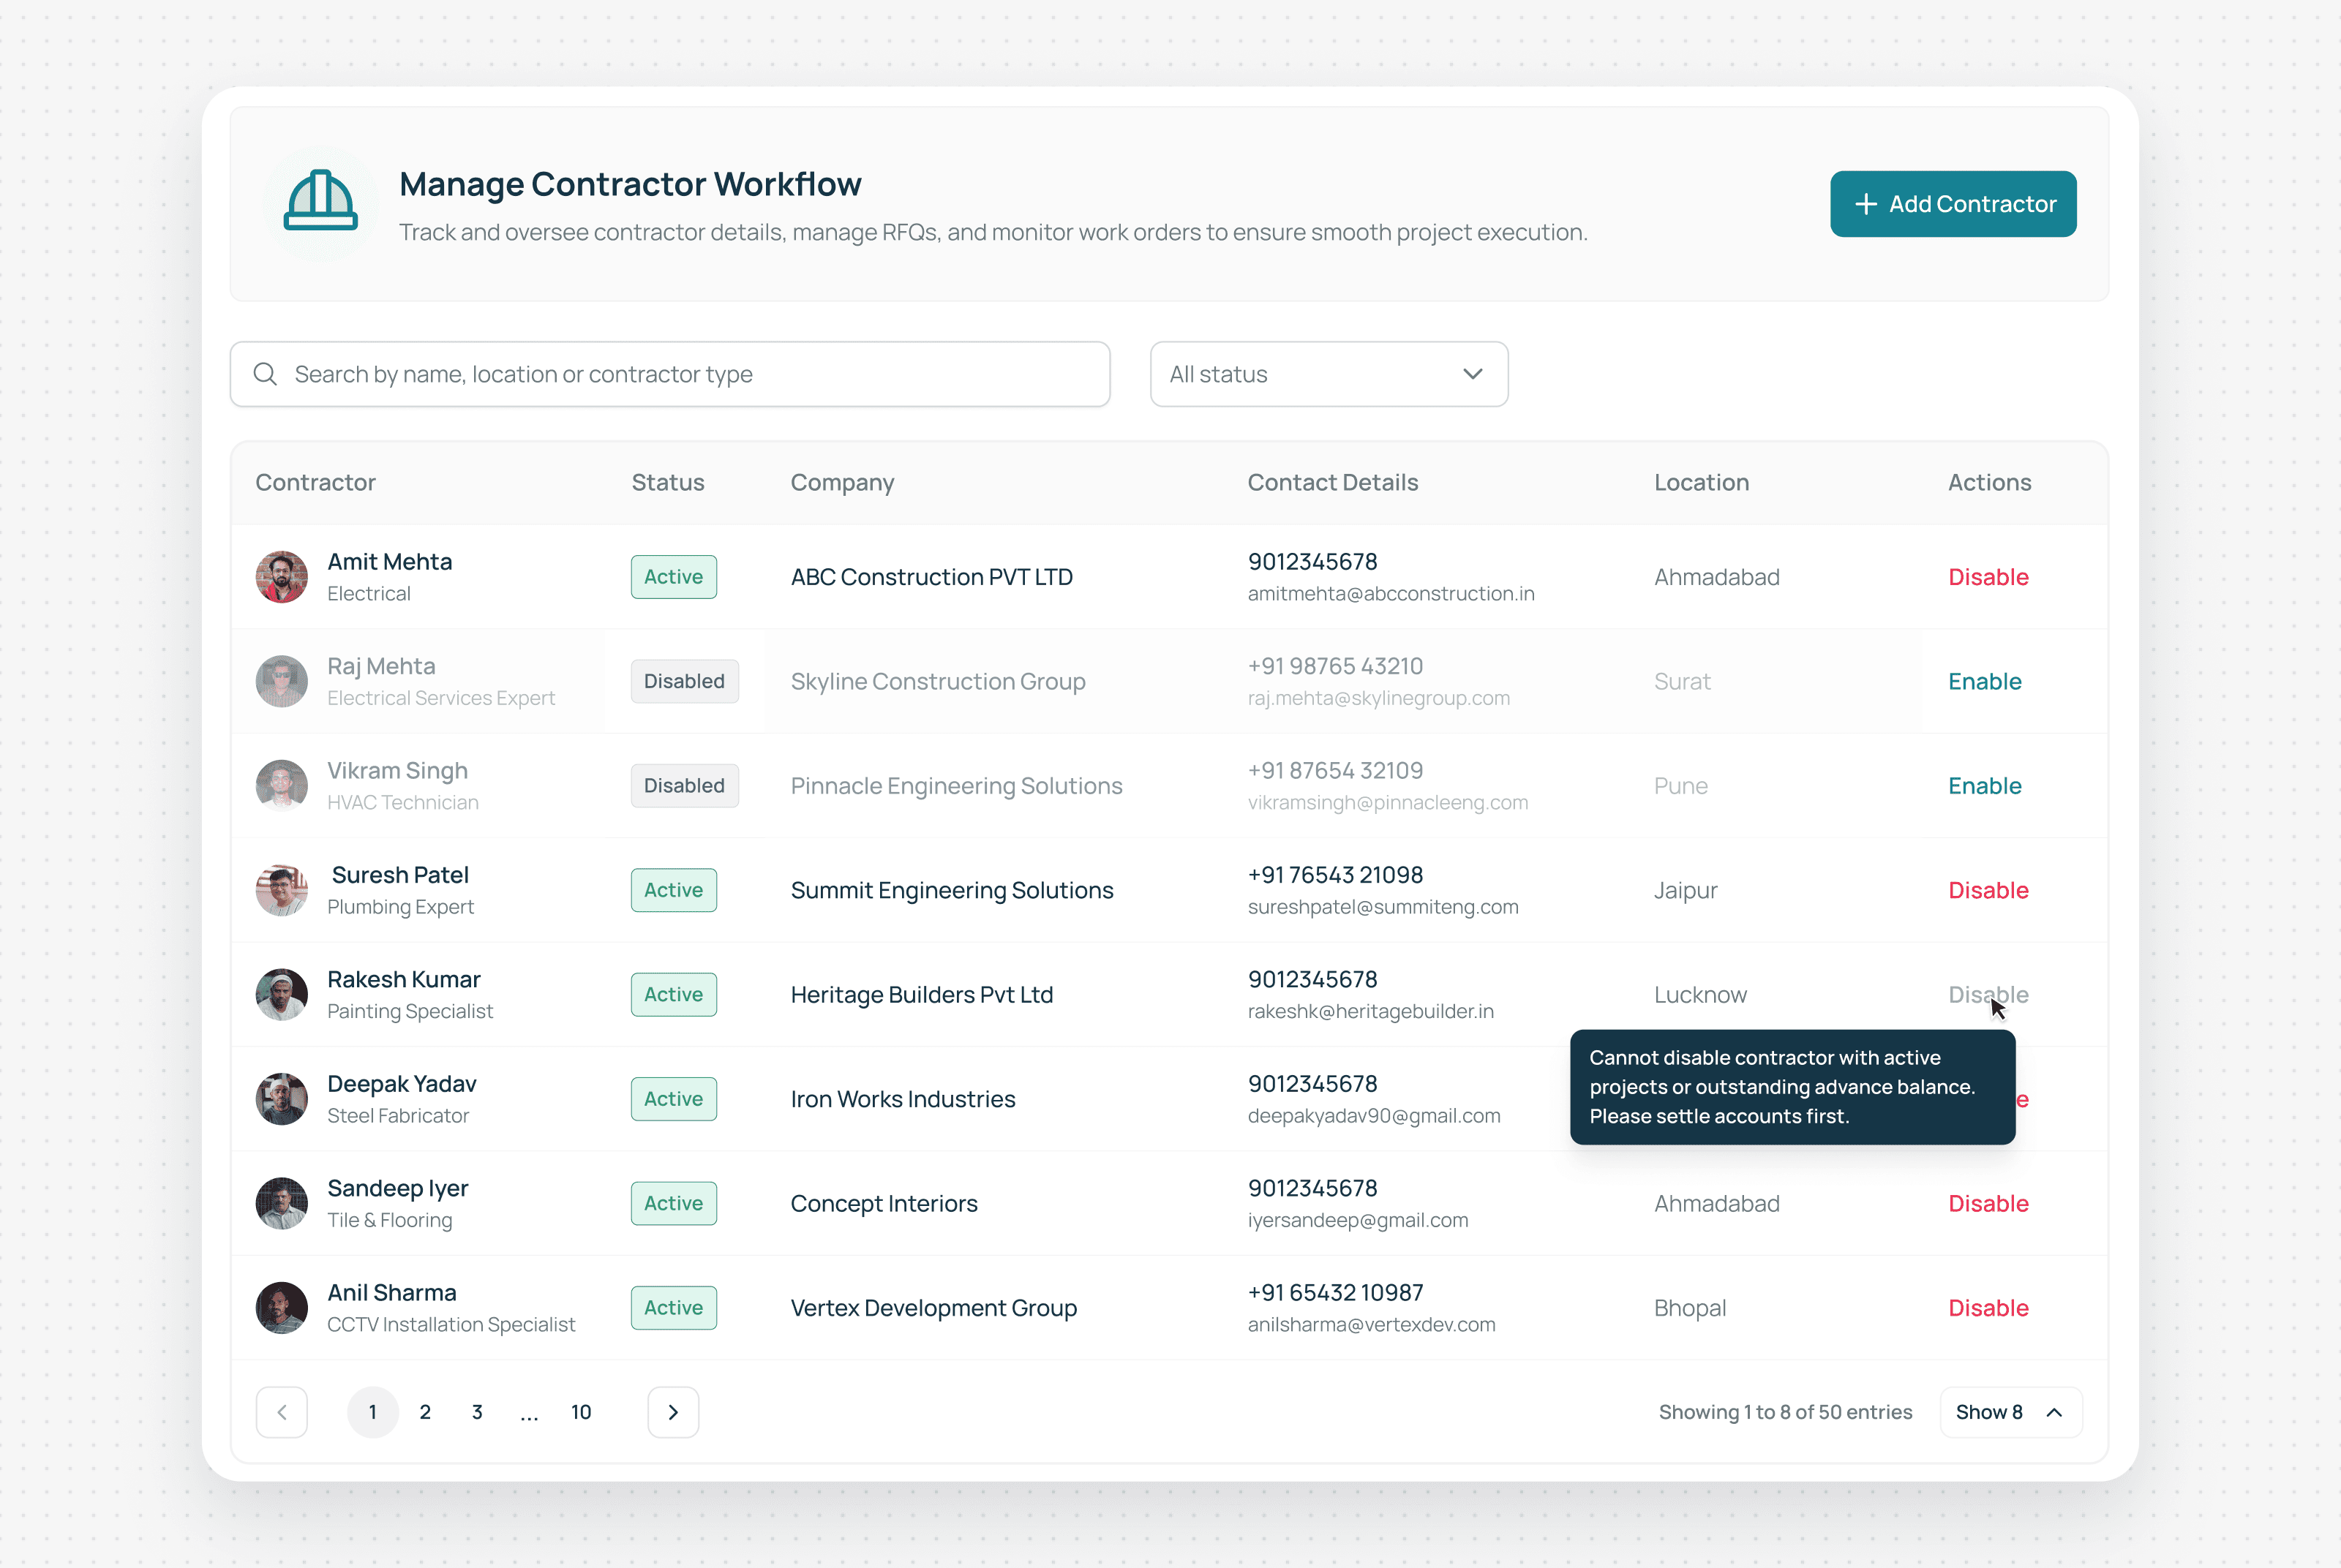Go to next page arrow
Viewport: 2341px width, 1568px height.
tap(673, 1412)
